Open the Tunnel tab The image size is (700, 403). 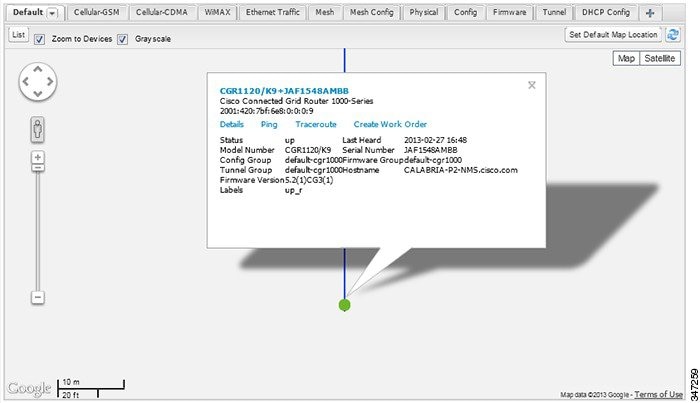pyautogui.click(x=554, y=12)
